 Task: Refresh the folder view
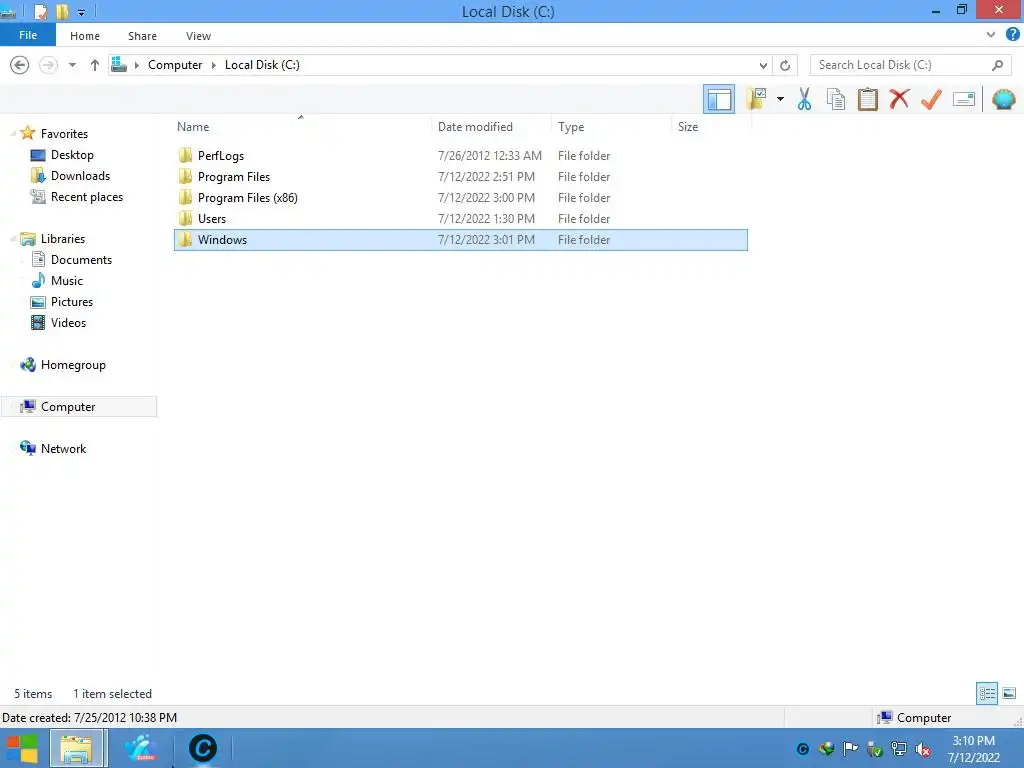point(785,65)
